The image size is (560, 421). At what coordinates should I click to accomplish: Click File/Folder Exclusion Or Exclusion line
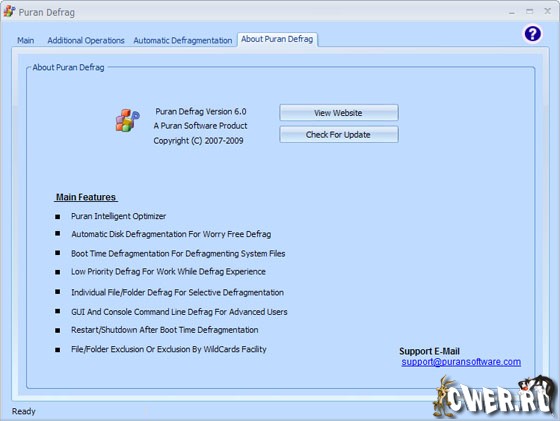coord(169,349)
